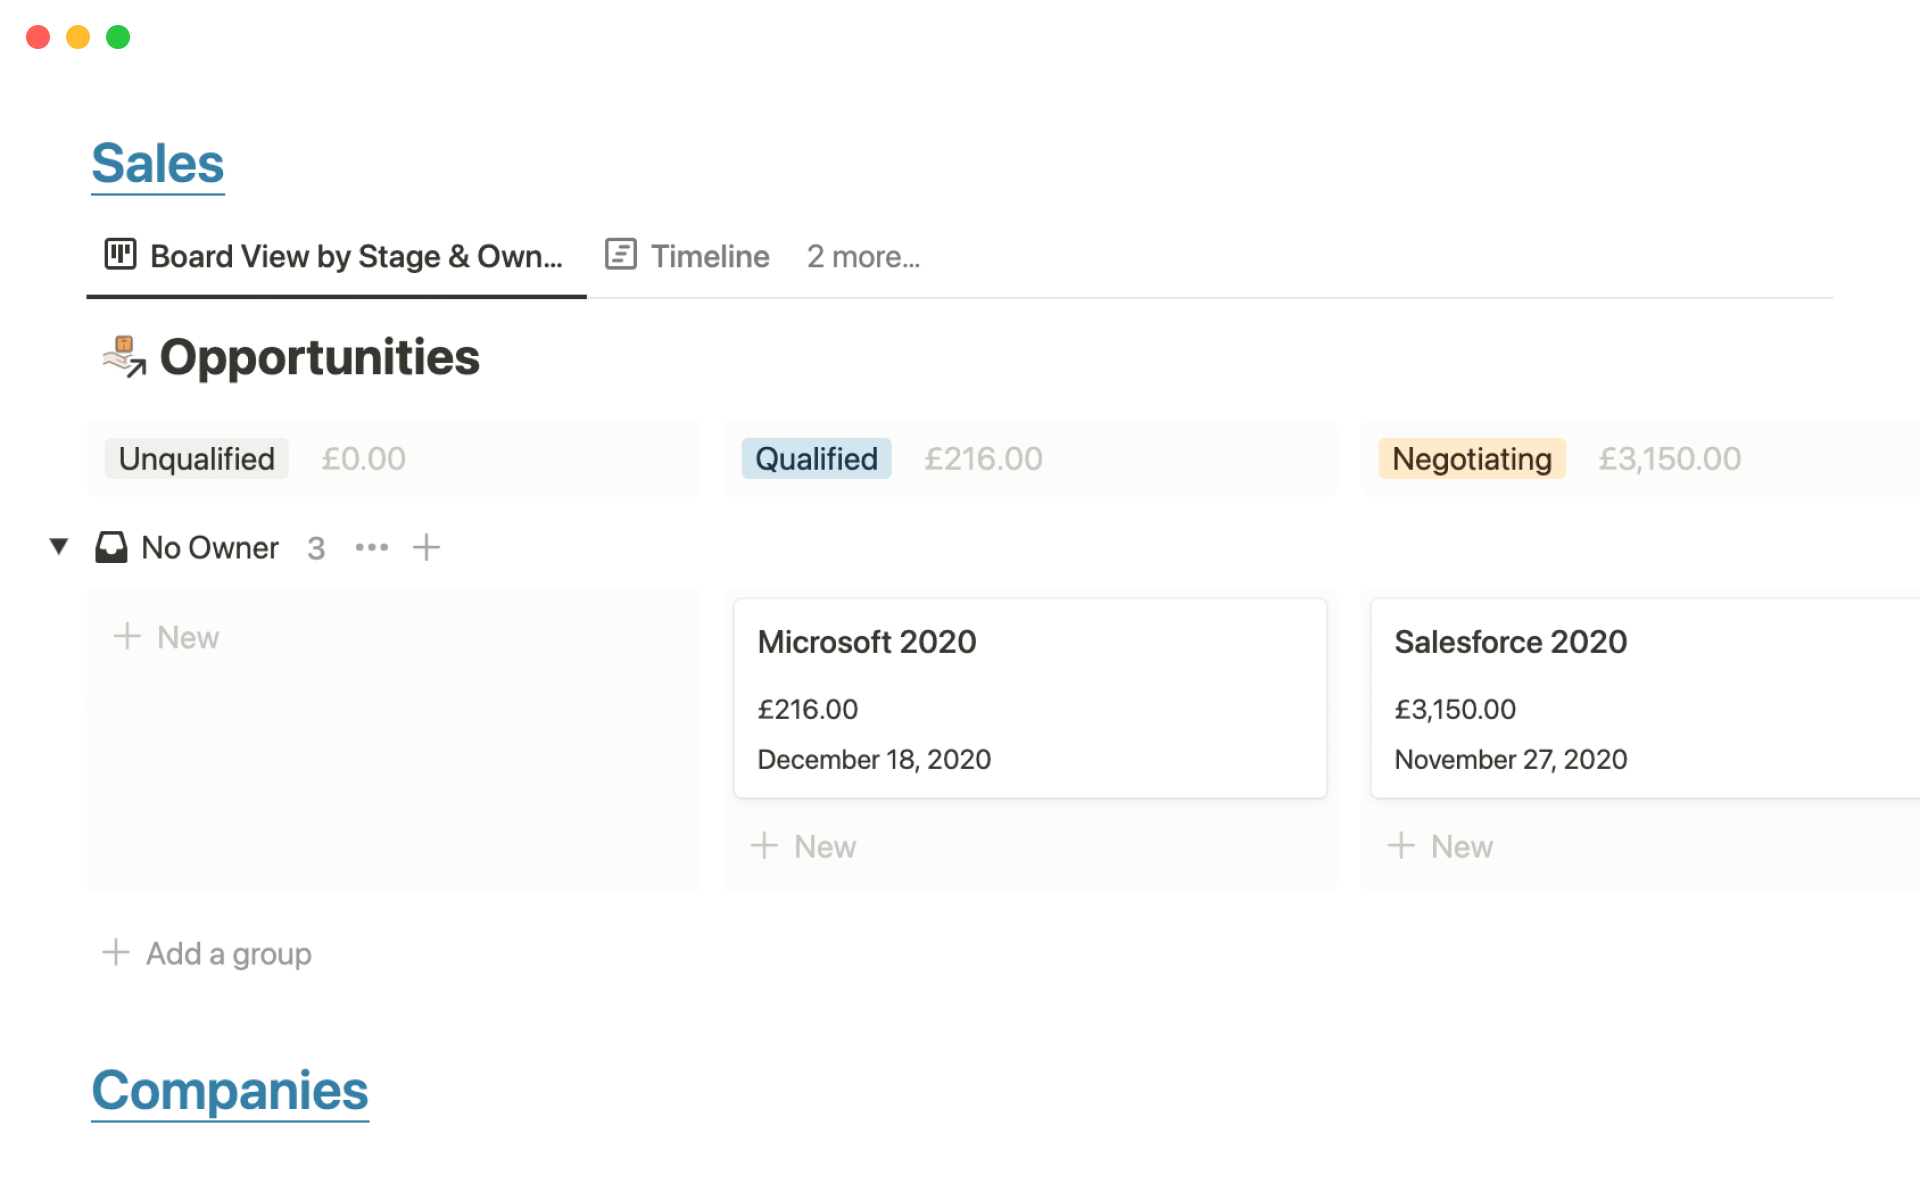Switch to the Timeline tab
This screenshot has width=1920, height=1200.
pos(709,257)
